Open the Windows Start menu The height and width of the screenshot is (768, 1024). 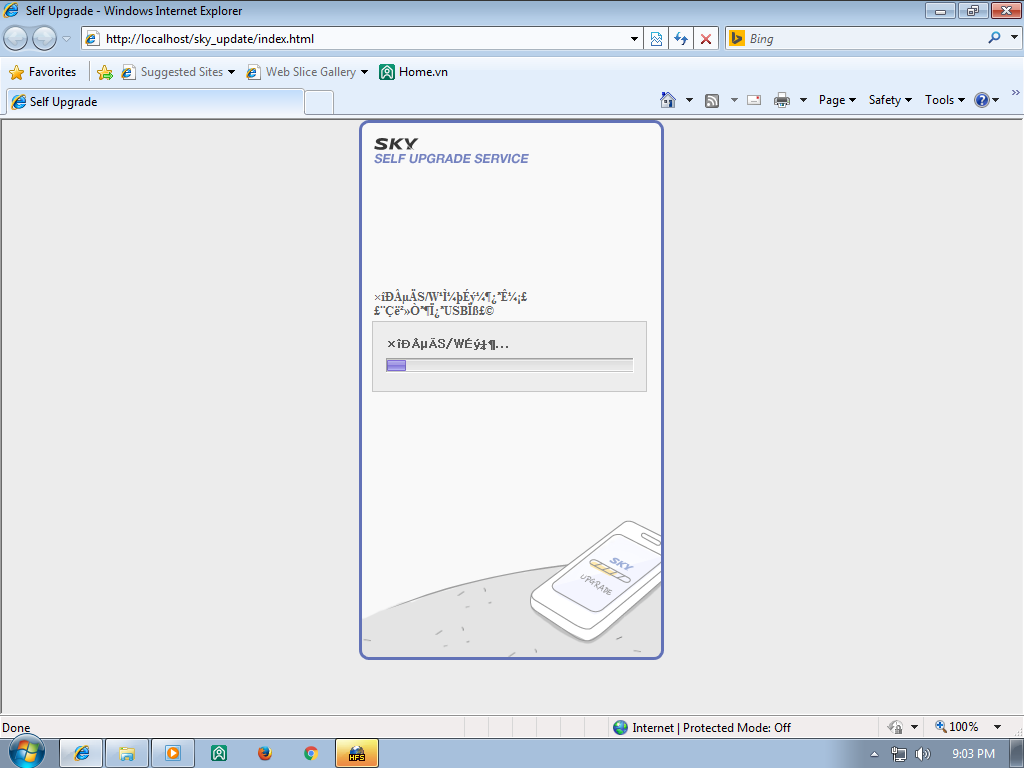pyautogui.click(x=27, y=752)
